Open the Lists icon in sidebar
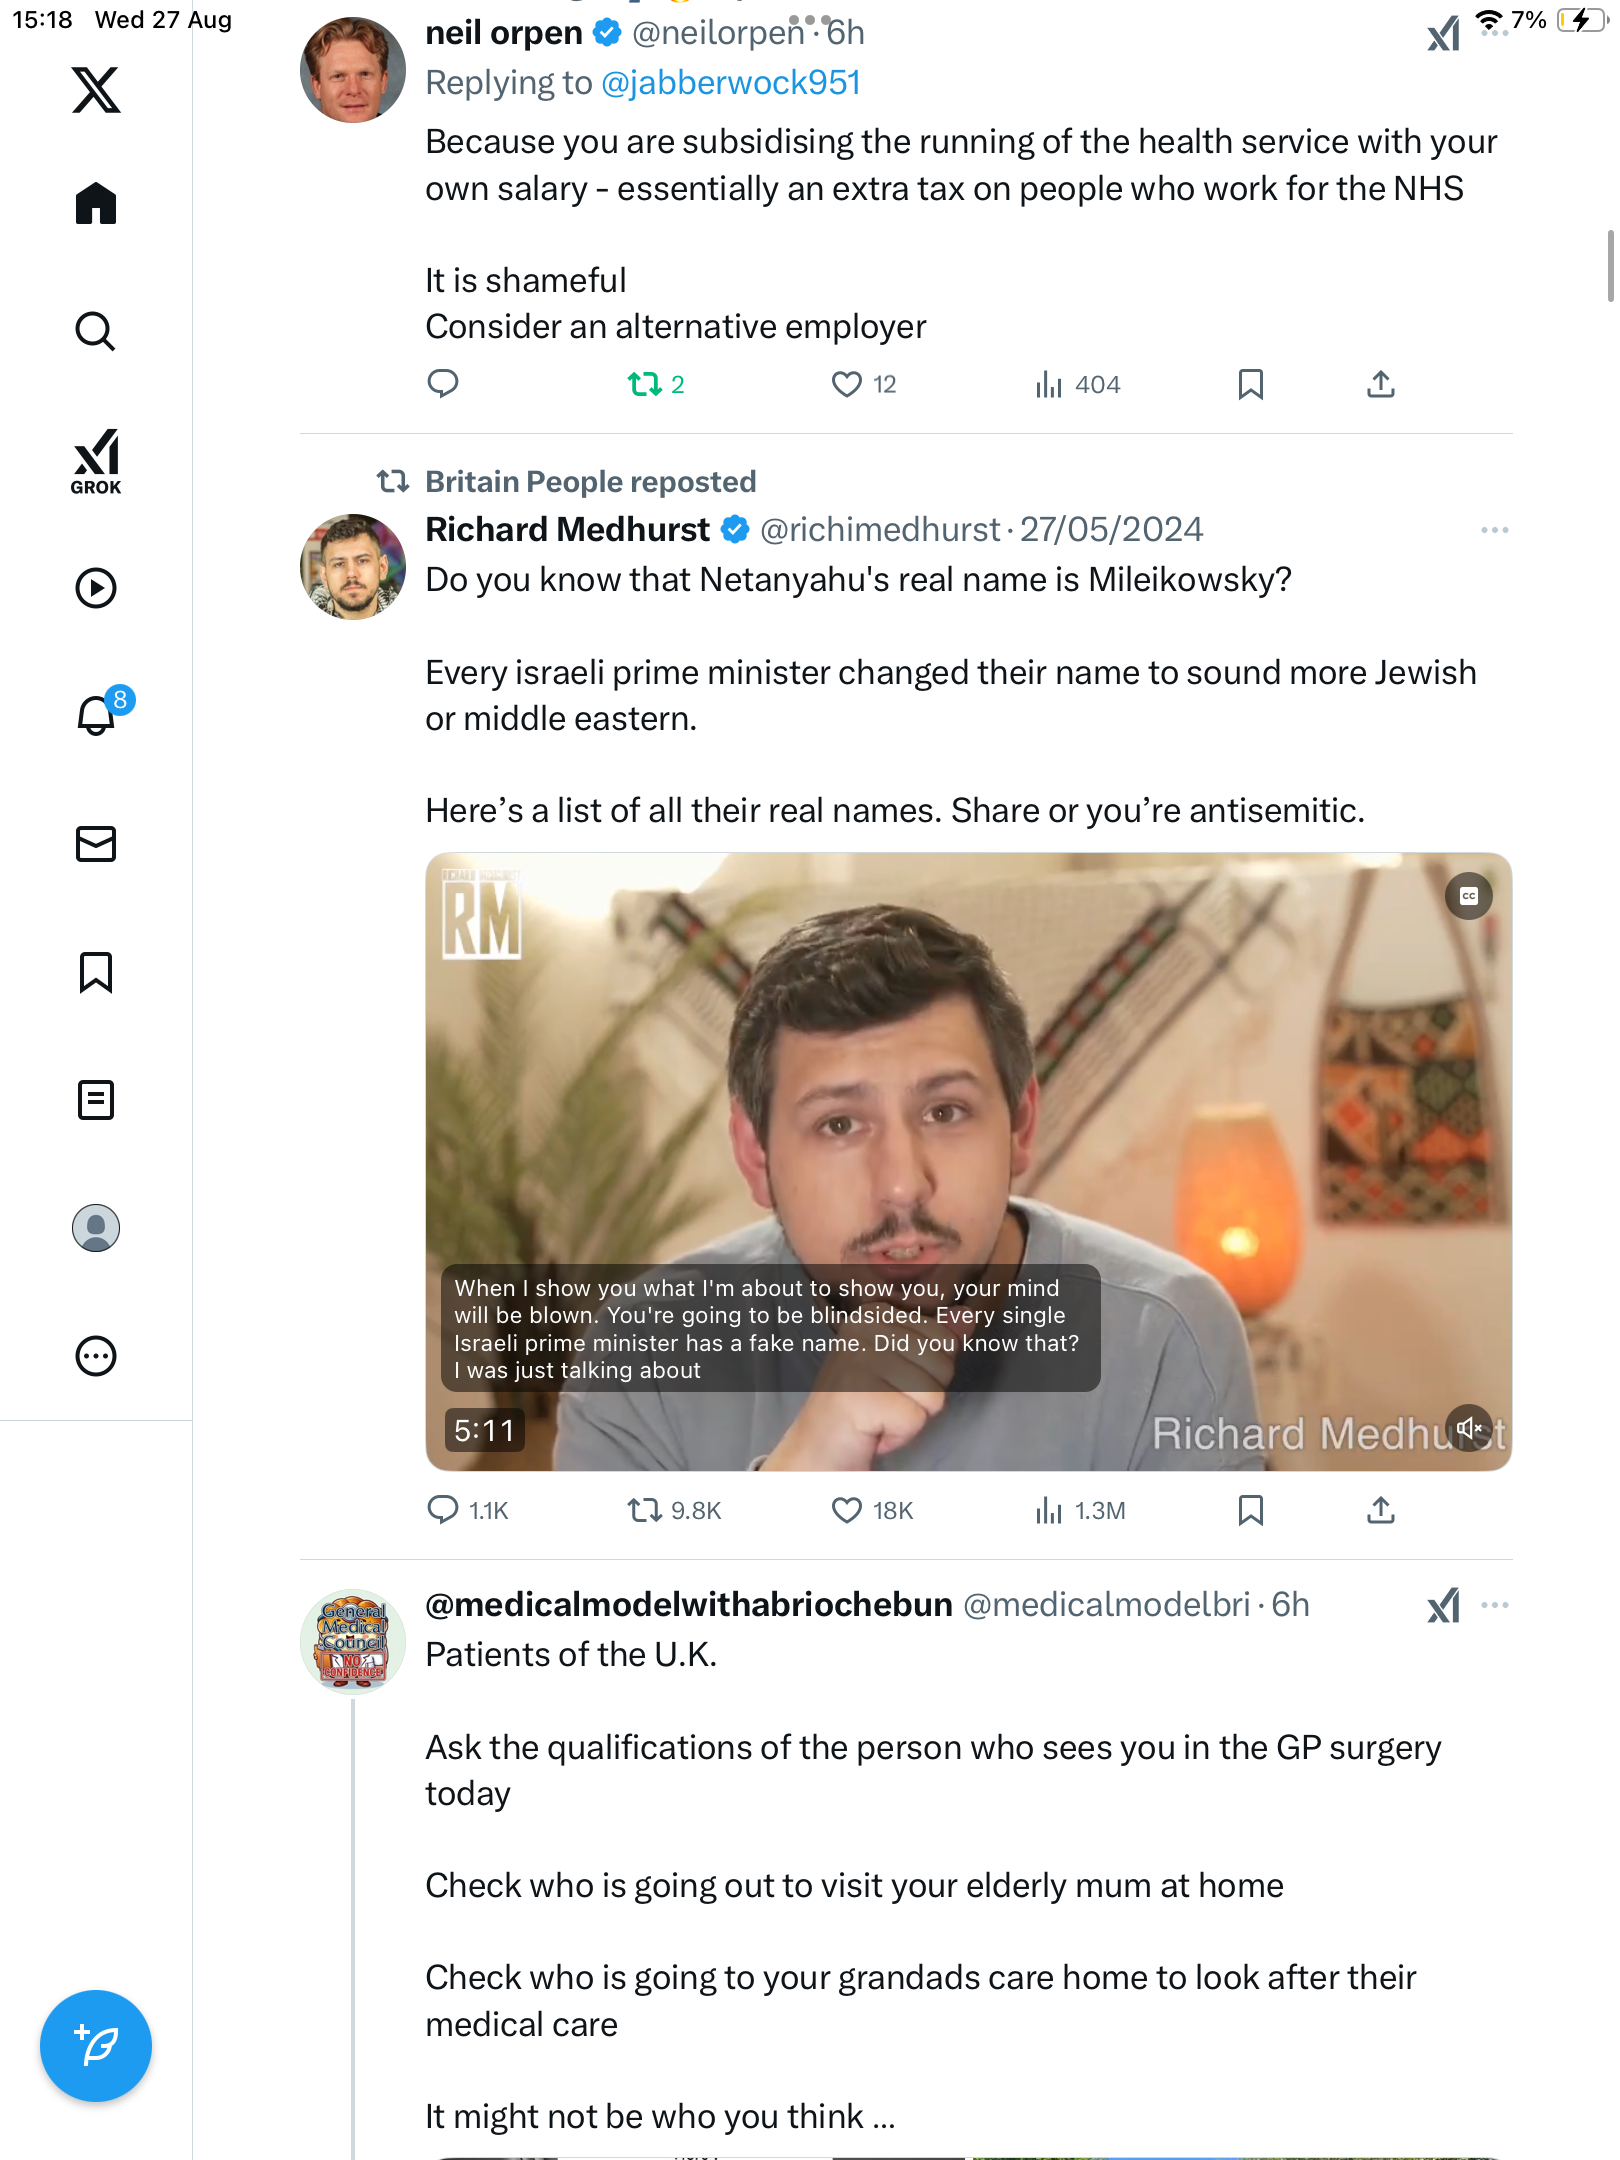This screenshot has width=1620, height=2160. coord(96,1100)
